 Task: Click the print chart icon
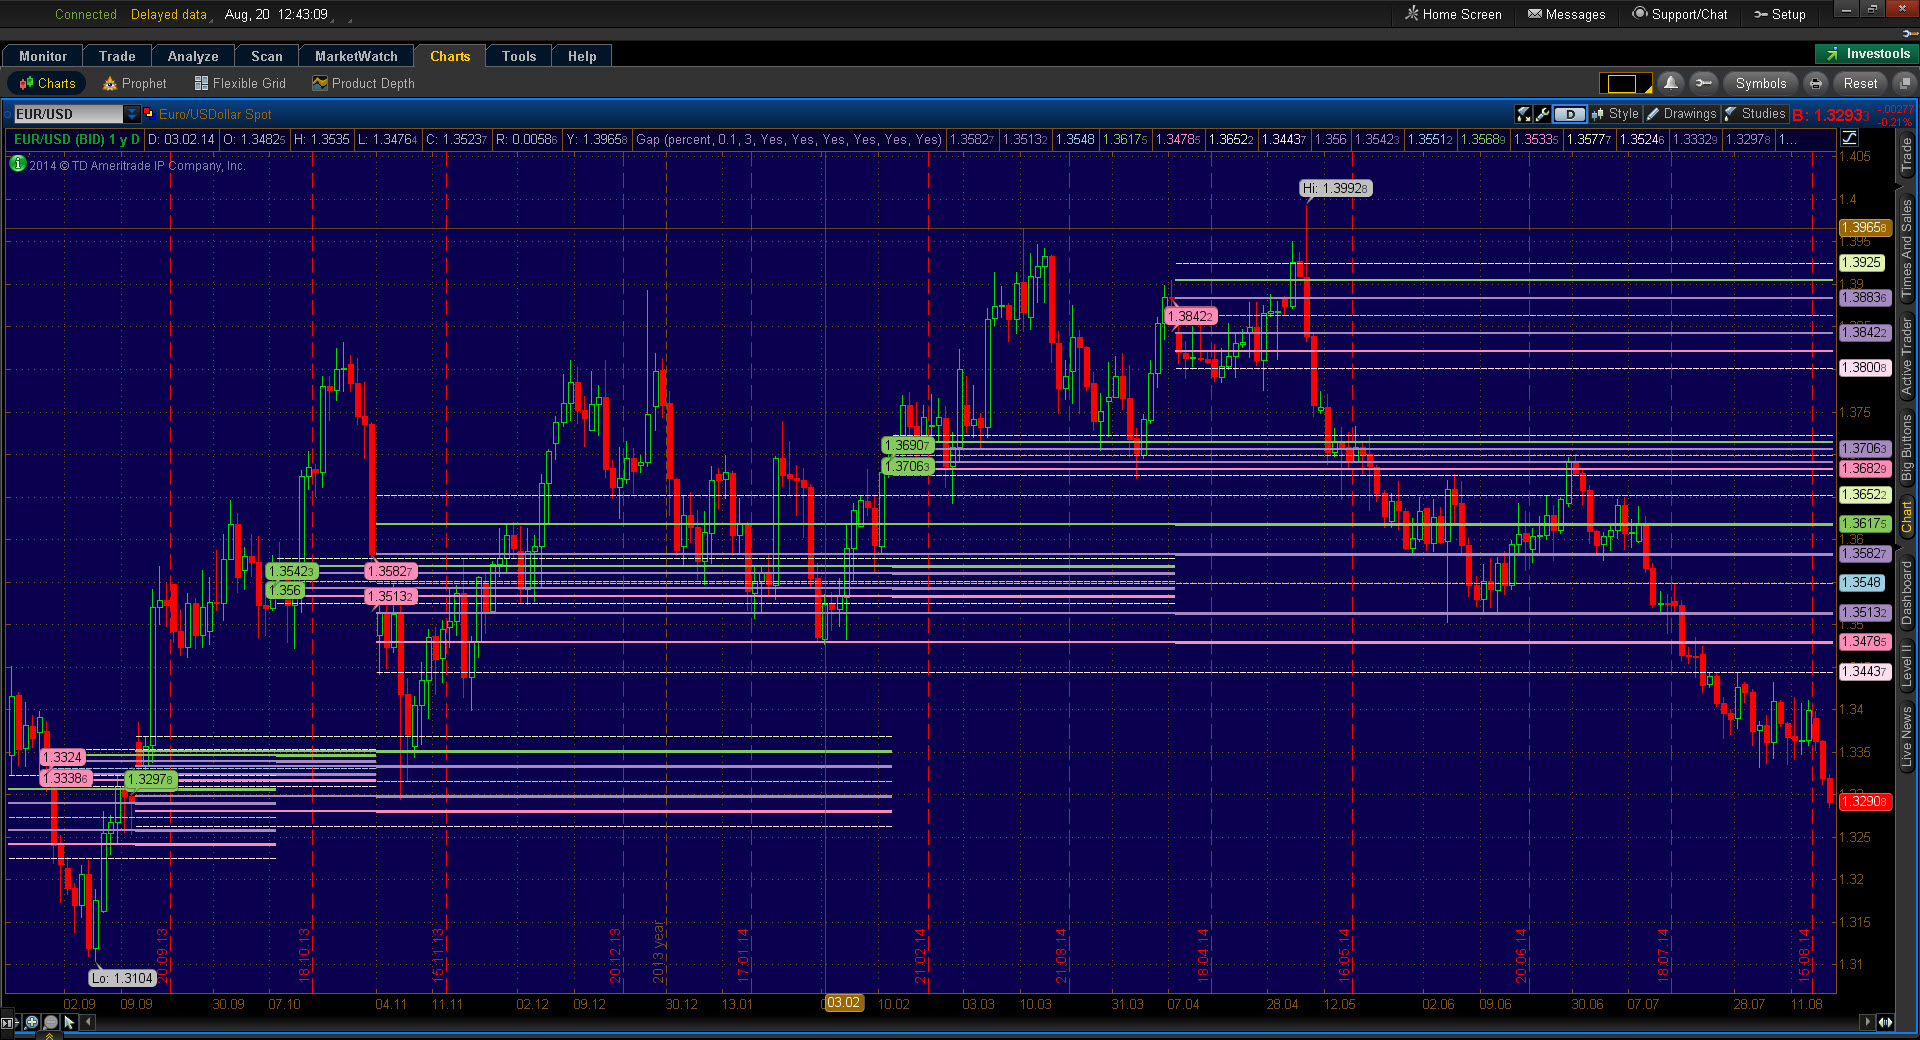(1816, 83)
